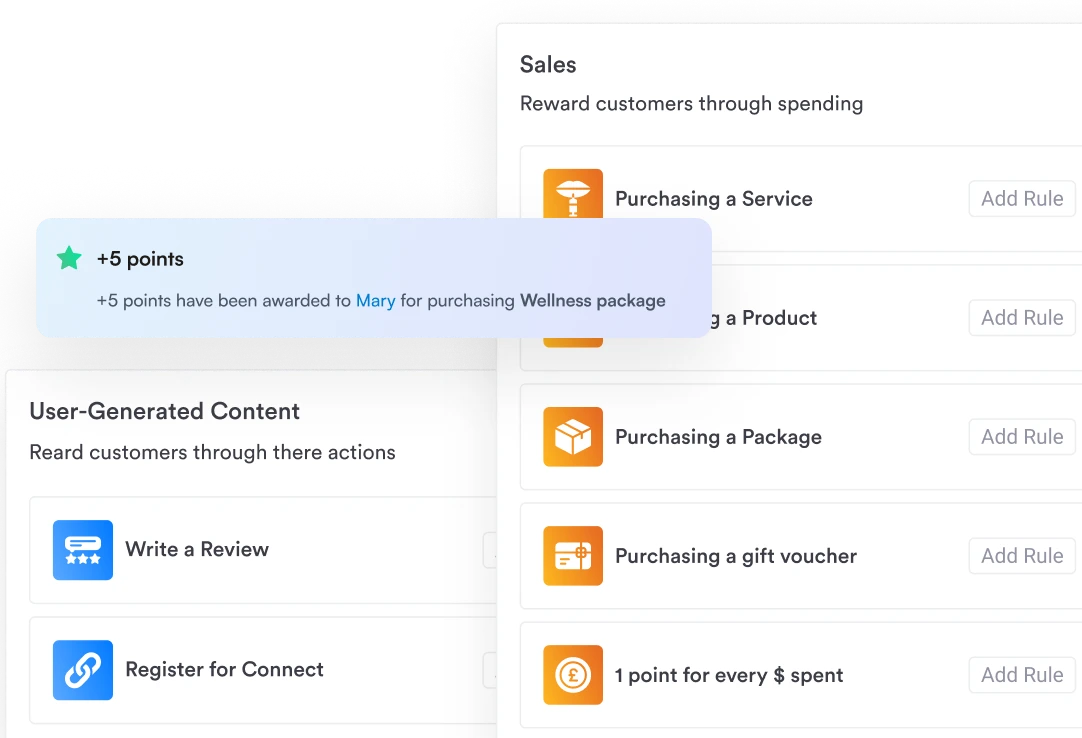1082x738 pixels.
Task: Add Rule for Purchasing a gift voucher
Action: coord(1022,556)
